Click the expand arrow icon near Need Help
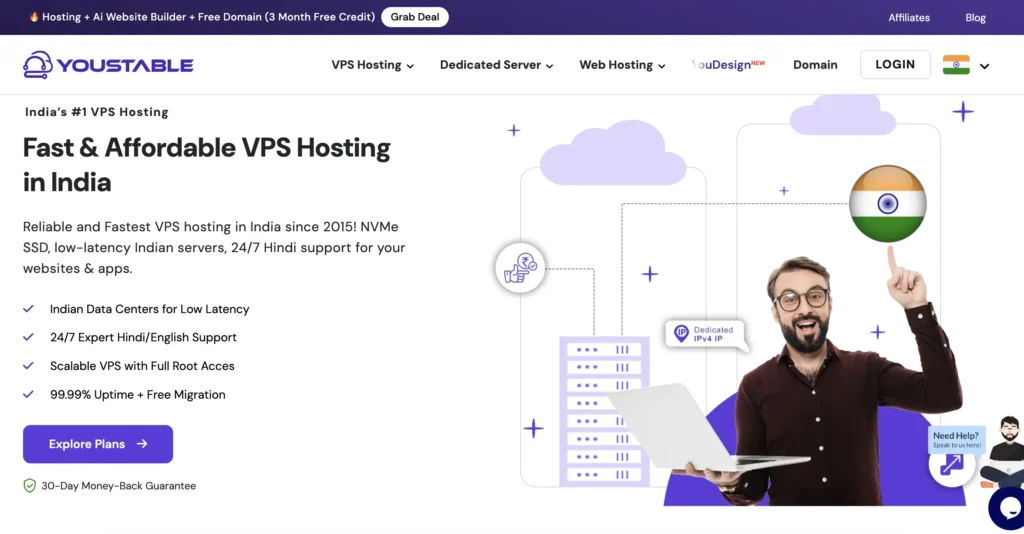The image size is (1024, 534). click(951, 465)
